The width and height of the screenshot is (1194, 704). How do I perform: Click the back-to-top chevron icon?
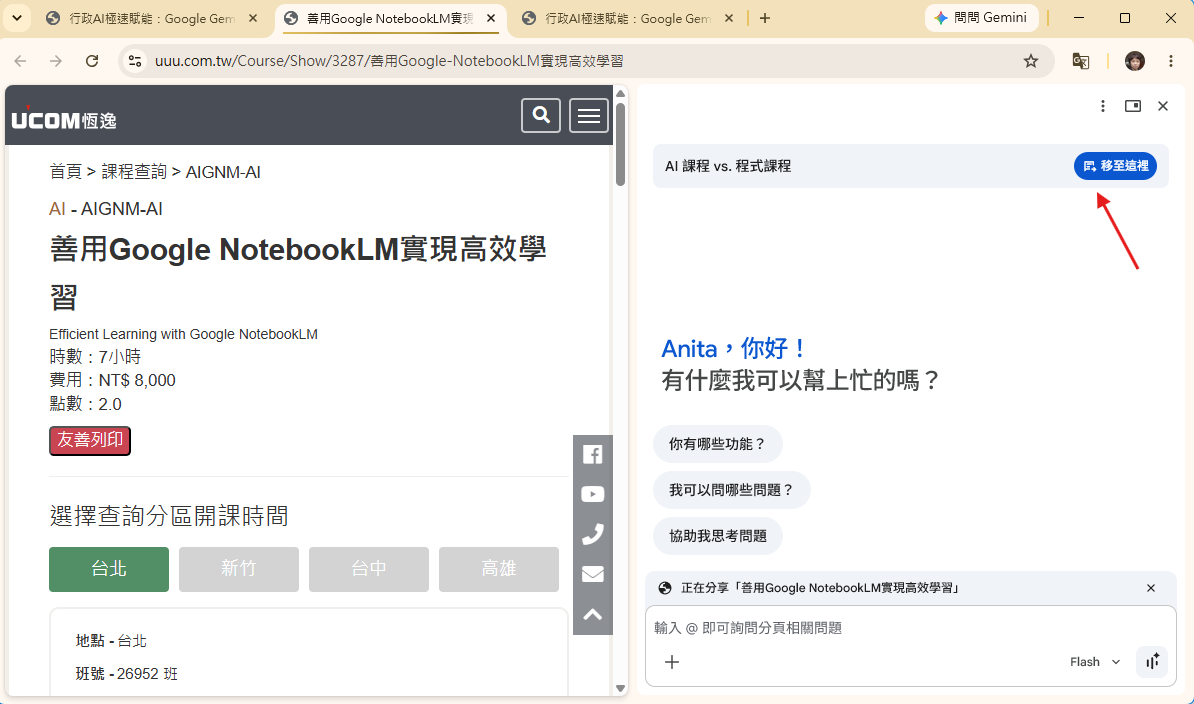click(x=592, y=614)
